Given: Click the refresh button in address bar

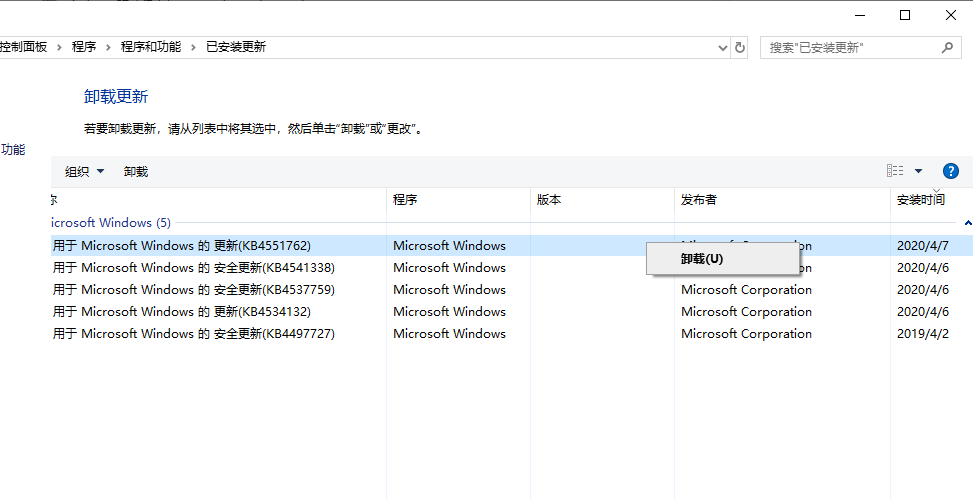Looking at the screenshot, I should click(x=740, y=47).
